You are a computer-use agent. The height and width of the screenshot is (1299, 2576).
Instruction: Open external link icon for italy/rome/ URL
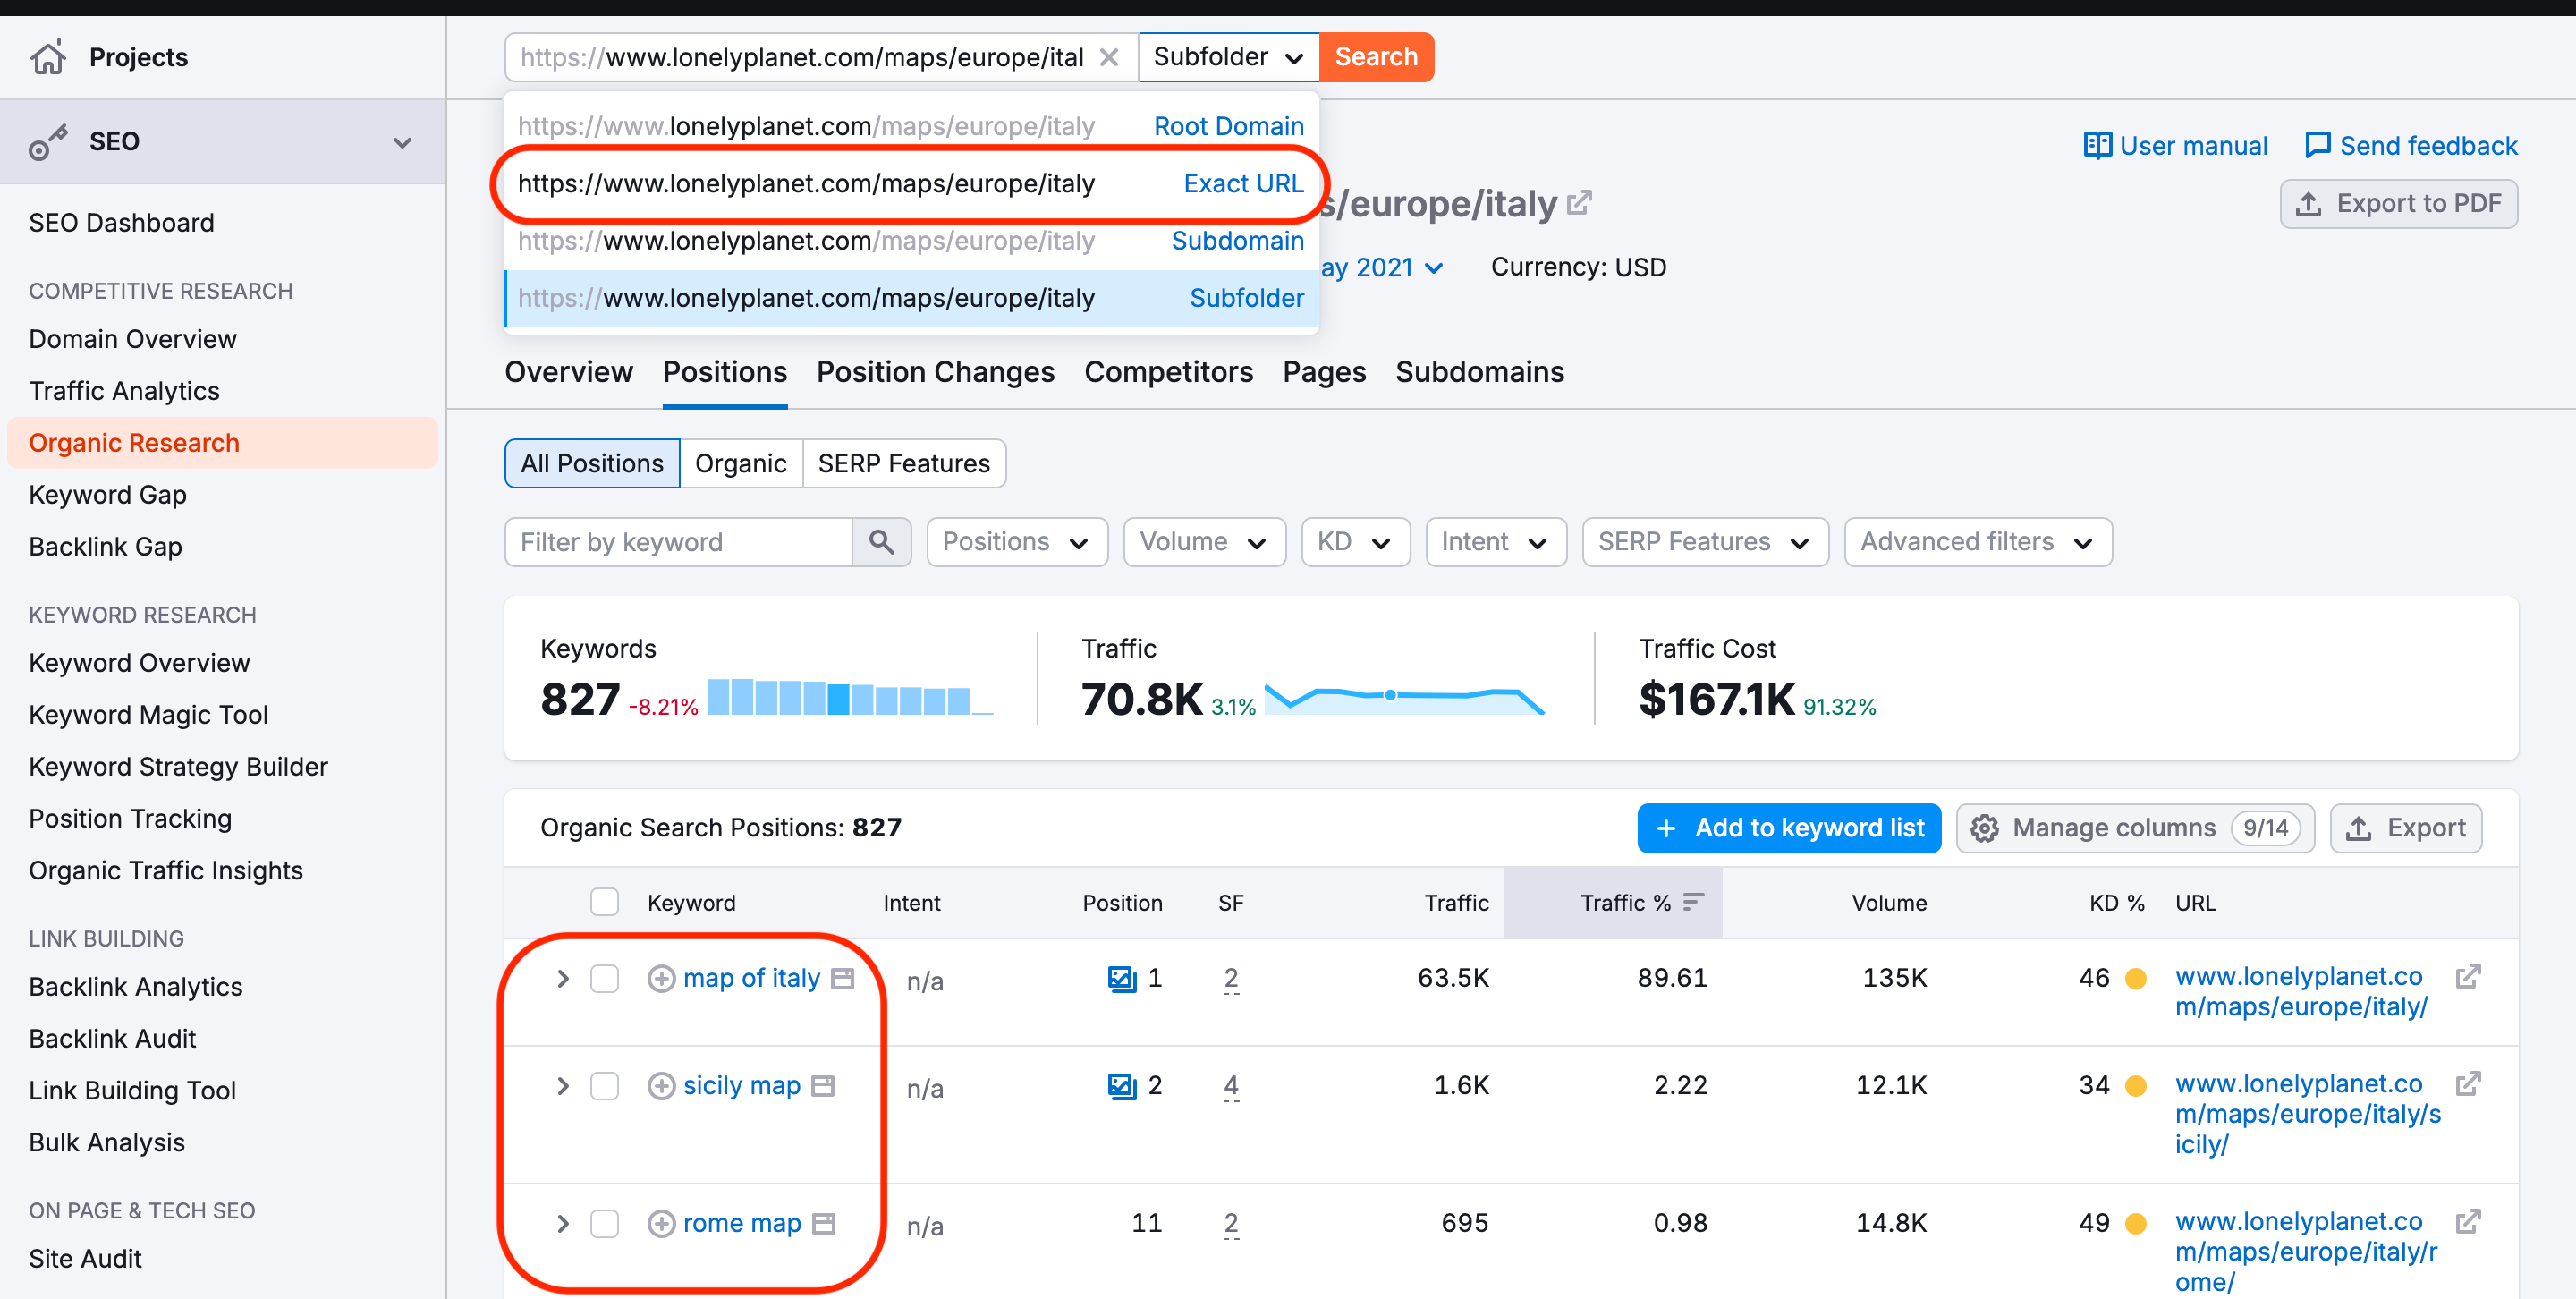pos(2468,1222)
